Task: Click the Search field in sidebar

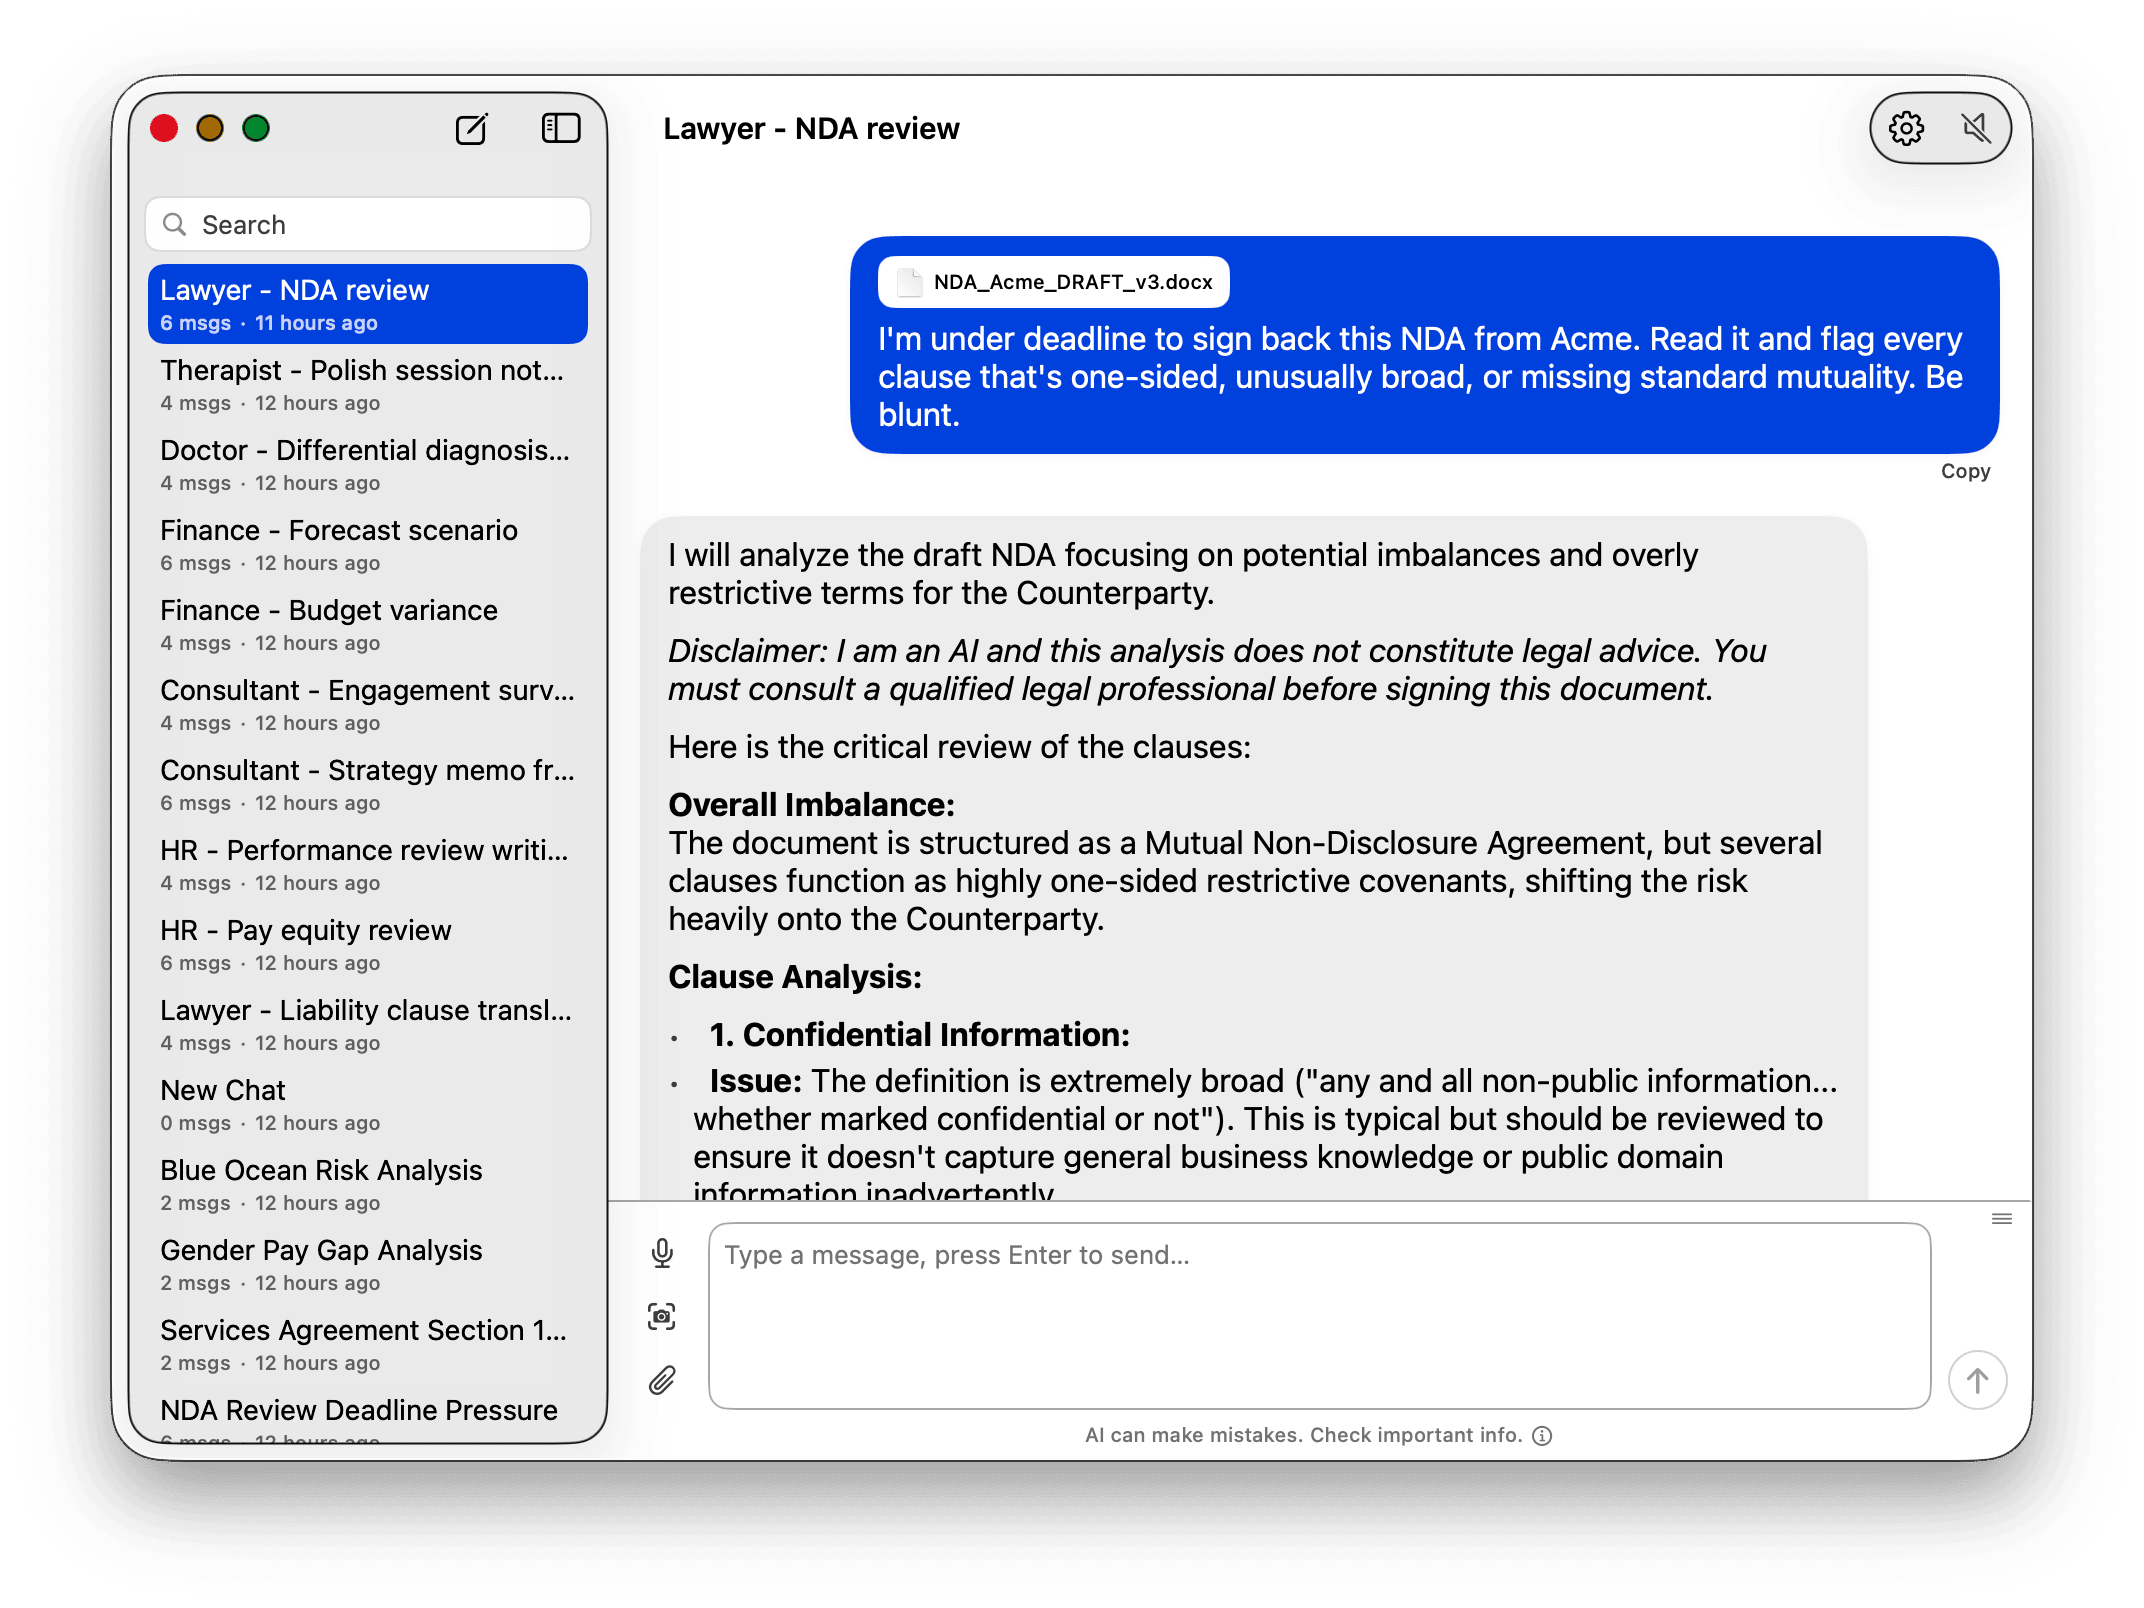Action: coord(368,224)
